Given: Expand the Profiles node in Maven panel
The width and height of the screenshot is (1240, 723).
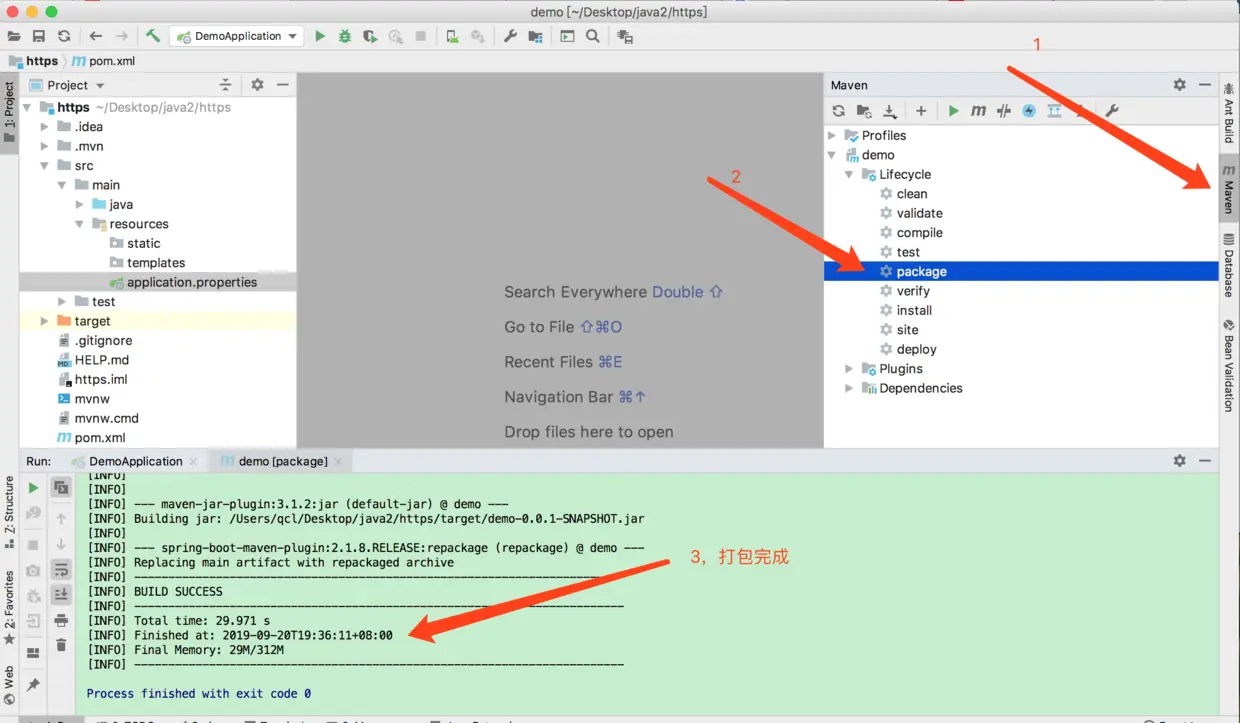Looking at the screenshot, I should [832, 136].
